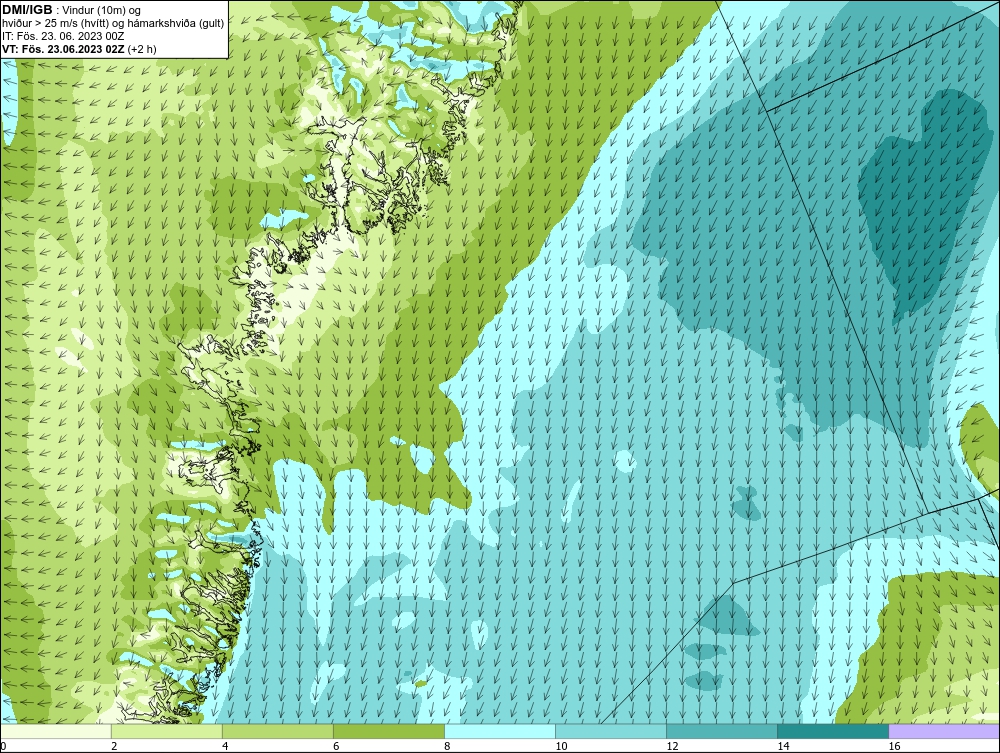Click the legend scale label '10'

[x=561, y=746]
